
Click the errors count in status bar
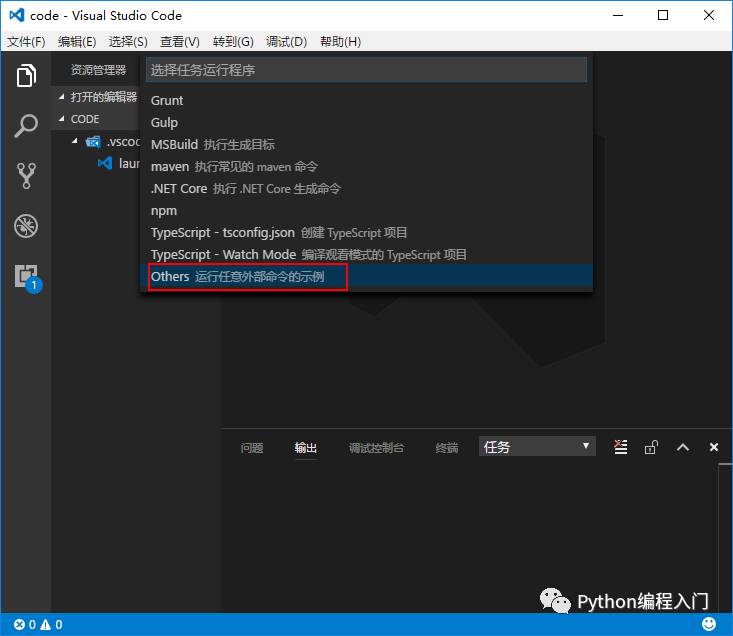click(x=24, y=624)
